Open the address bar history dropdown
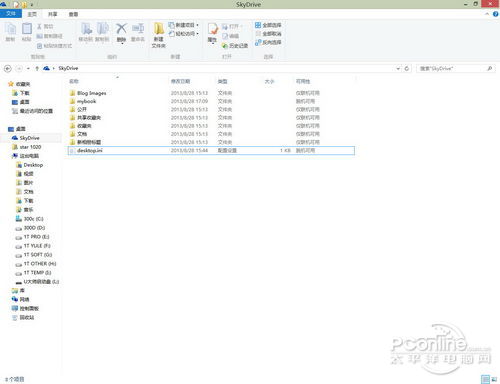The width and height of the screenshot is (500, 384). coord(398,68)
